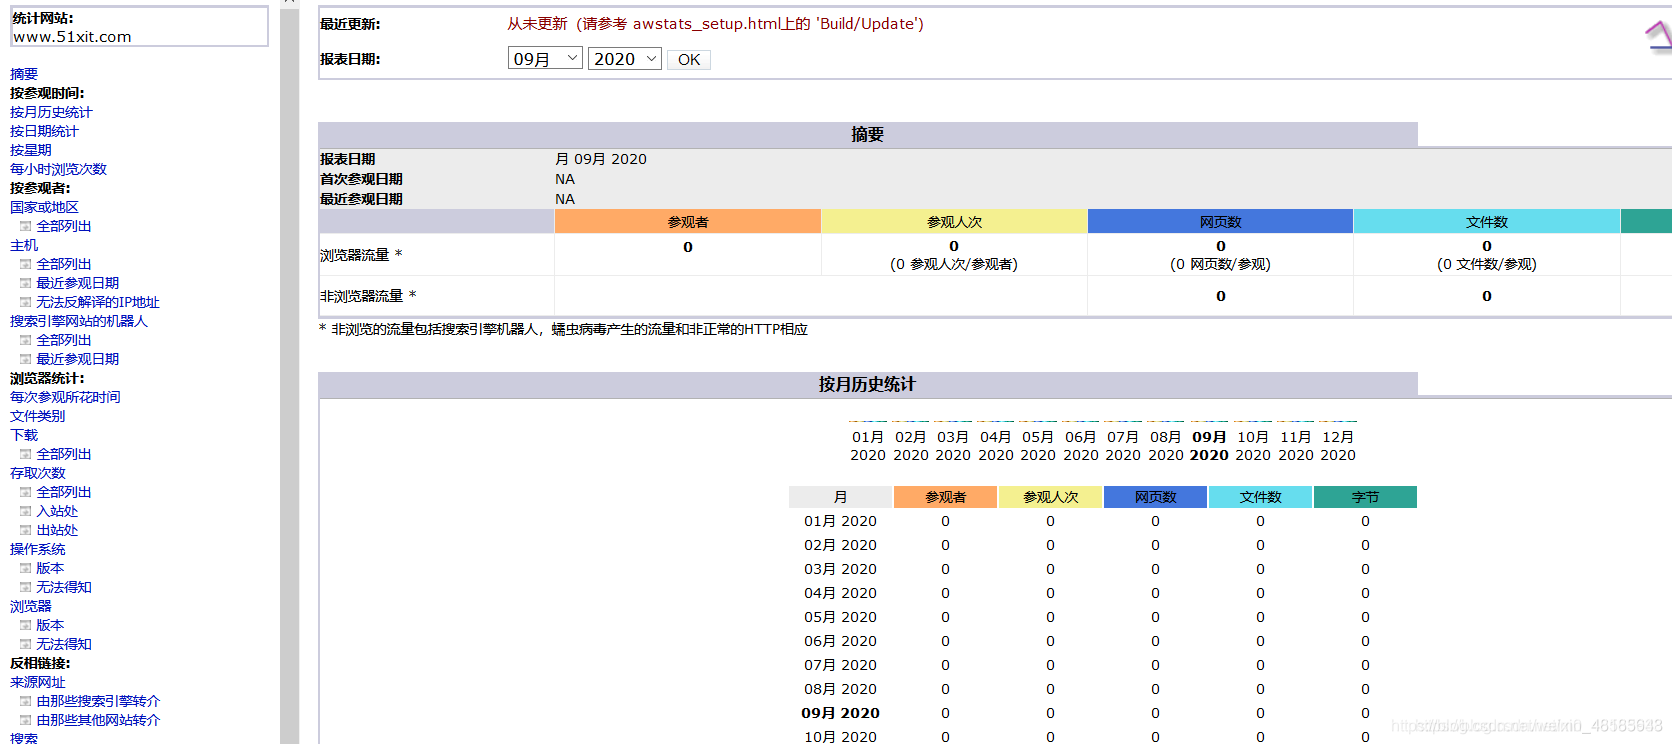This screenshot has width=1672, height=744.
Task: Click the icon beside 由那些其他网站转介
Action: (25, 720)
